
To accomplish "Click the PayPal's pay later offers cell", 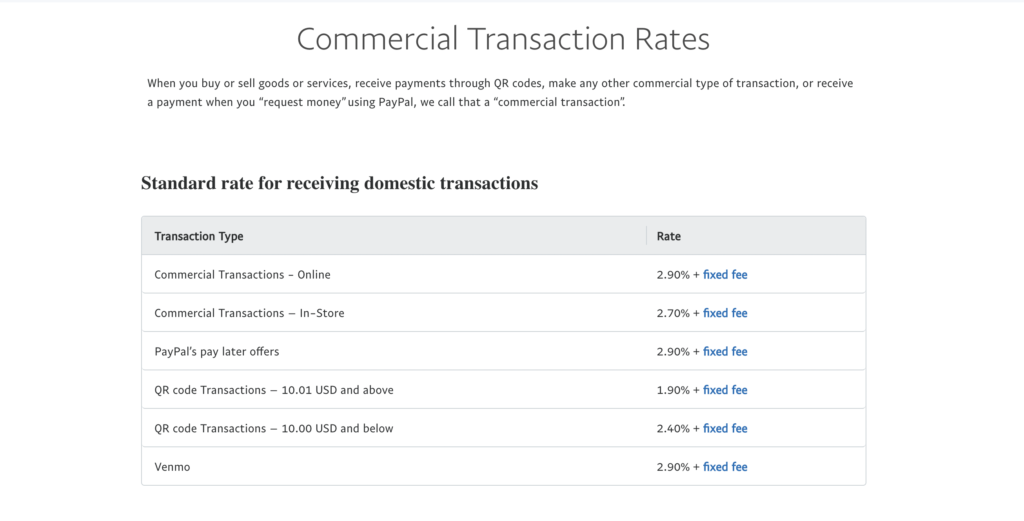I will tap(216, 351).
